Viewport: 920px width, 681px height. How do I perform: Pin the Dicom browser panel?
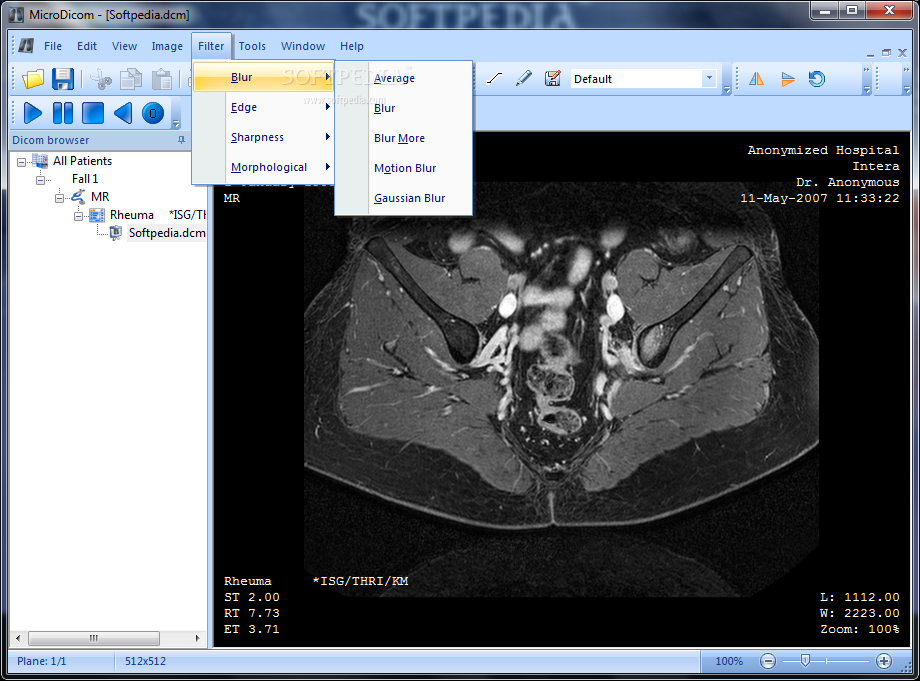pyautogui.click(x=181, y=140)
